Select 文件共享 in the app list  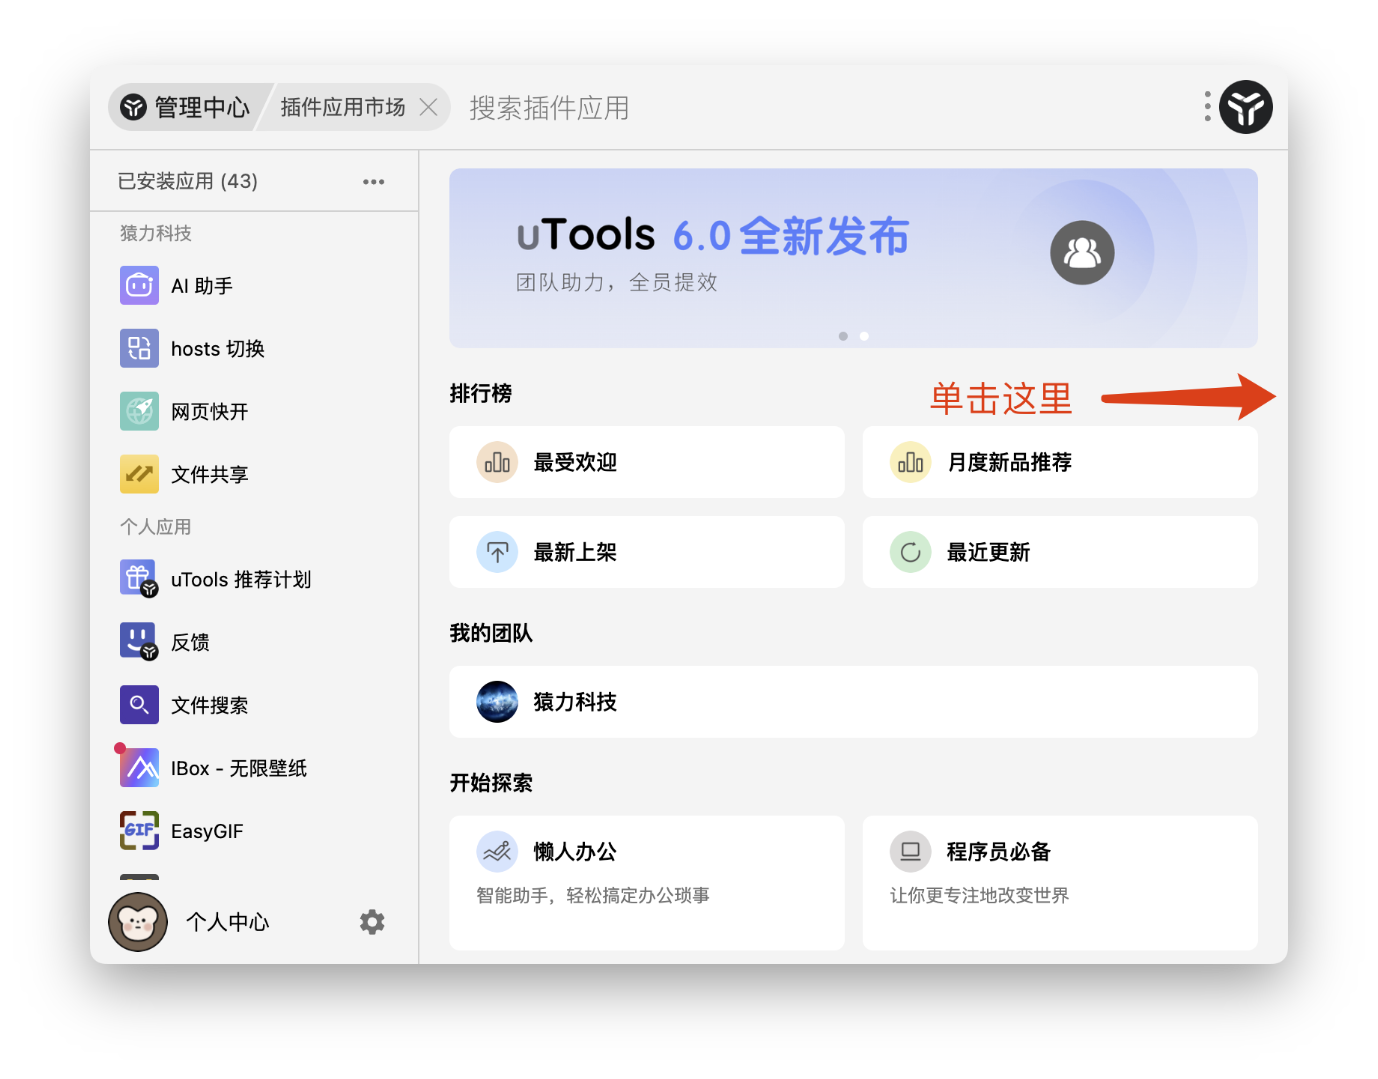click(254, 475)
